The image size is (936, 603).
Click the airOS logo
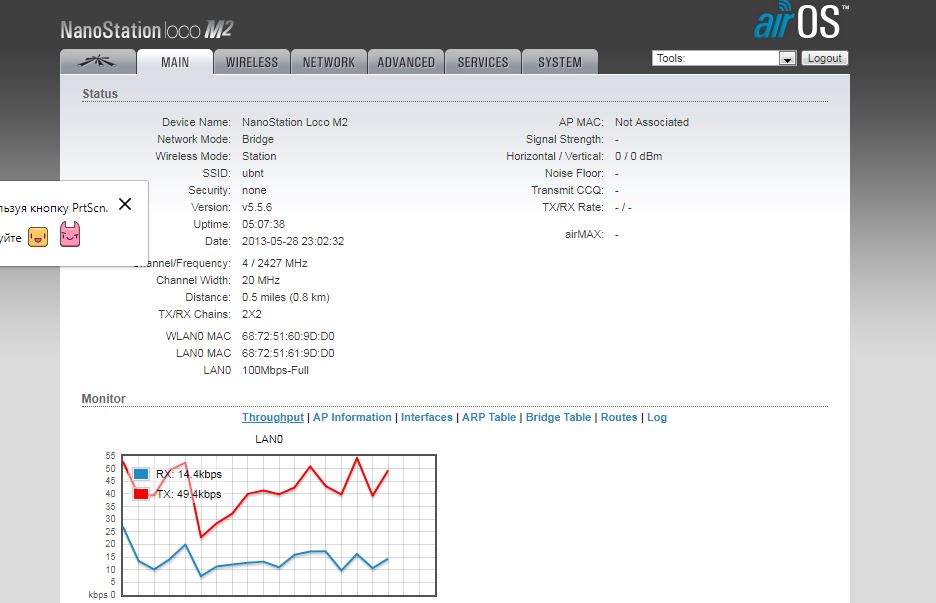tap(801, 21)
